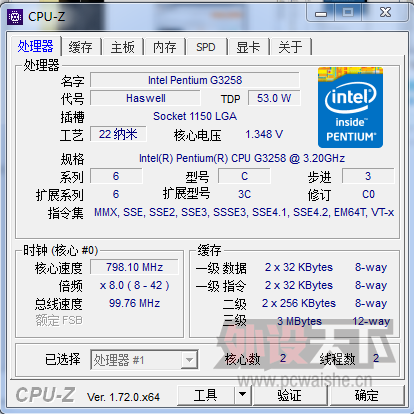Viewport: 414px width, 414px height.
Task: Switch to the 显卡 tab
Action: [248, 47]
